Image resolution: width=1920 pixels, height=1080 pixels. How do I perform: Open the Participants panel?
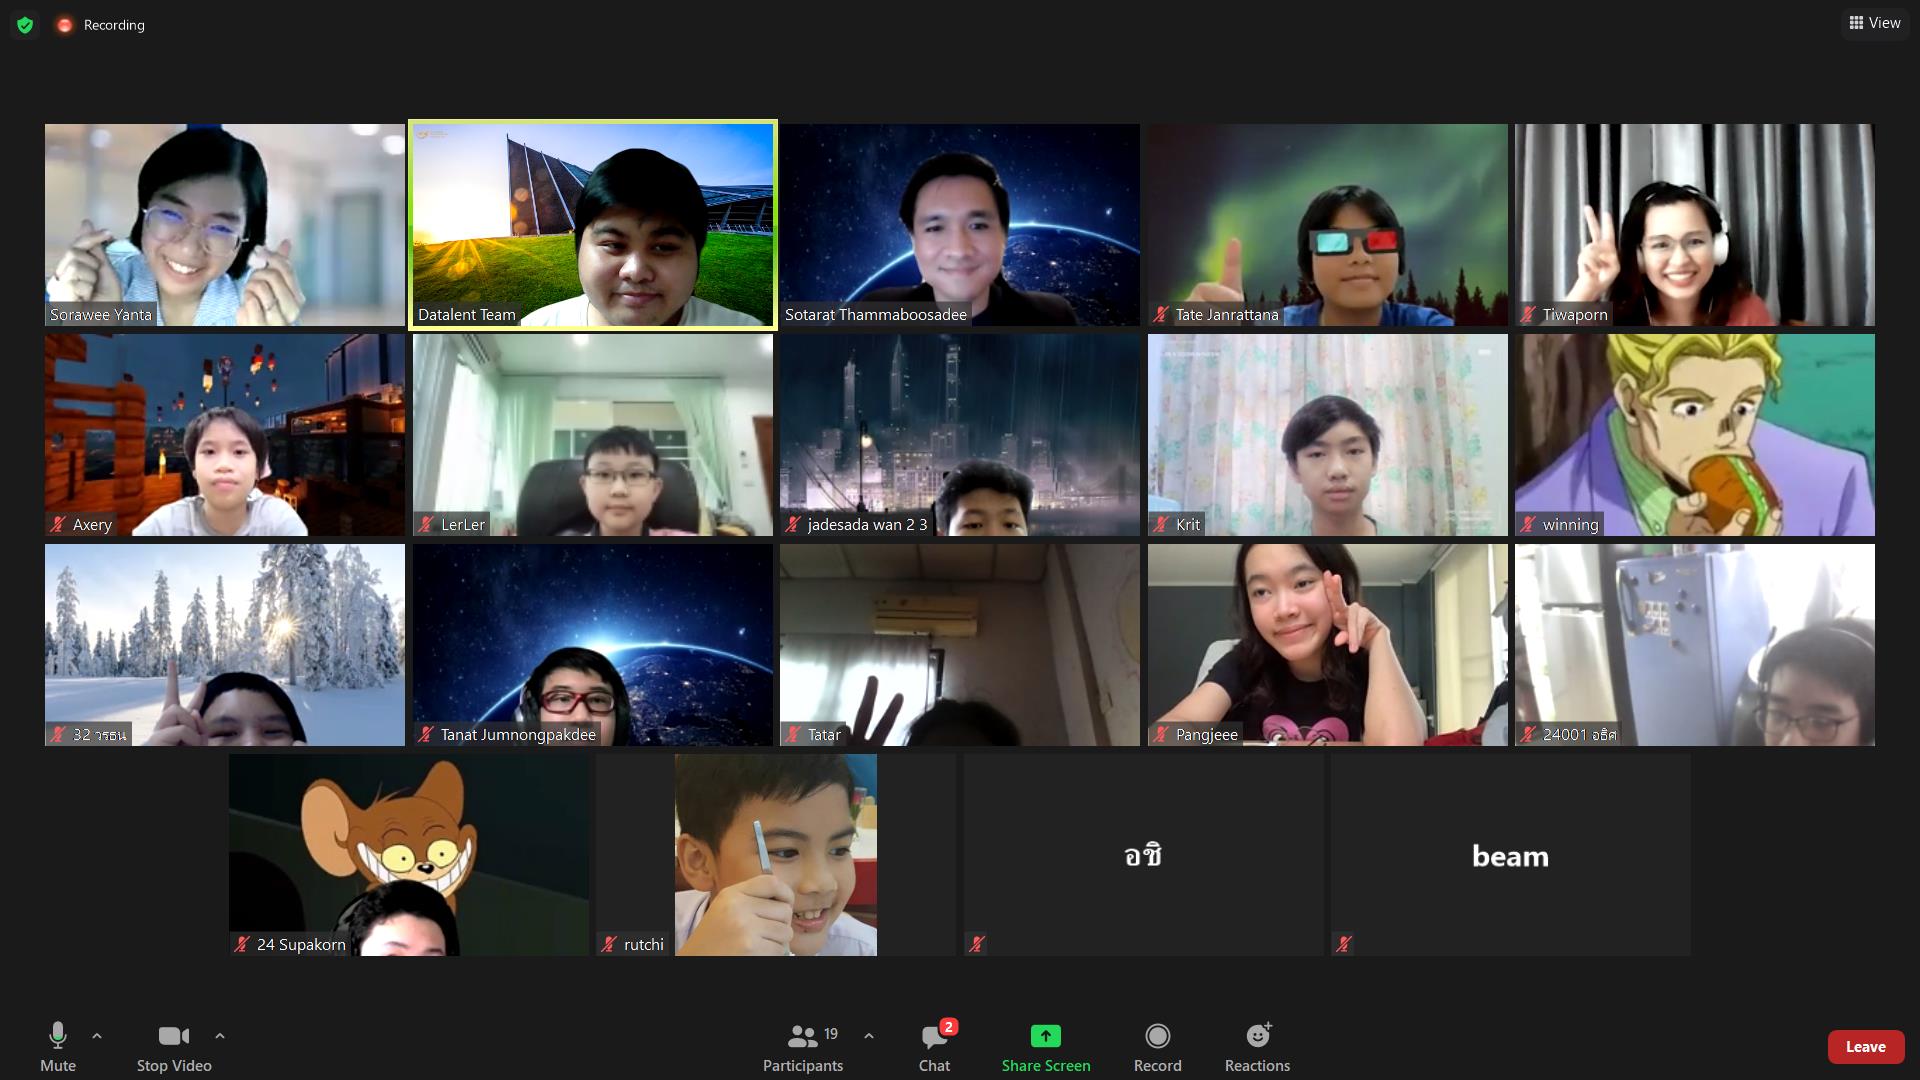point(803,1046)
